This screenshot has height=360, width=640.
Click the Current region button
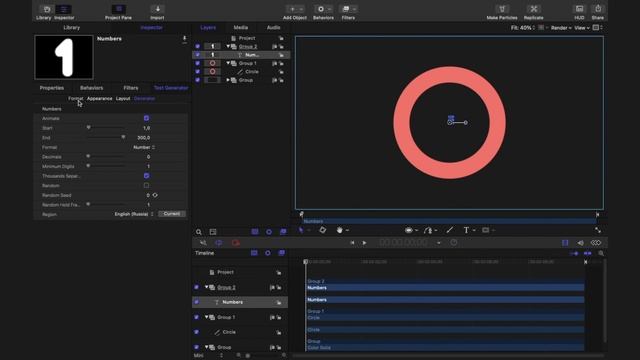coord(172,214)
